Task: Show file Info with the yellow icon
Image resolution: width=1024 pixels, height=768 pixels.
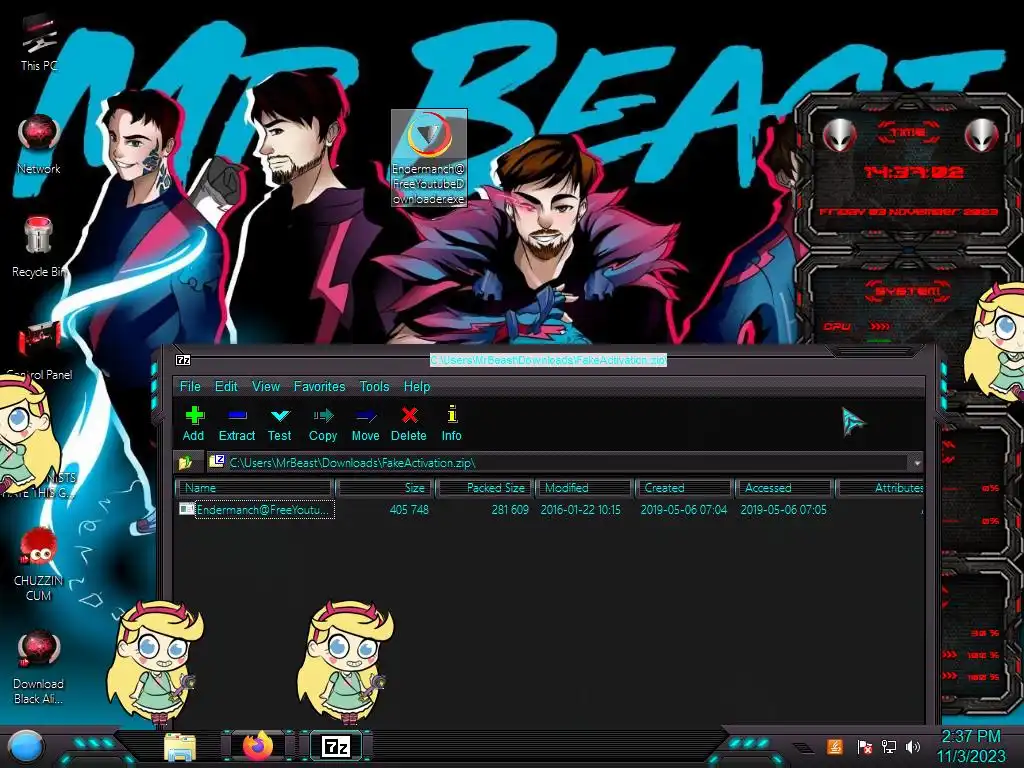Action: [x=451, y=423]
